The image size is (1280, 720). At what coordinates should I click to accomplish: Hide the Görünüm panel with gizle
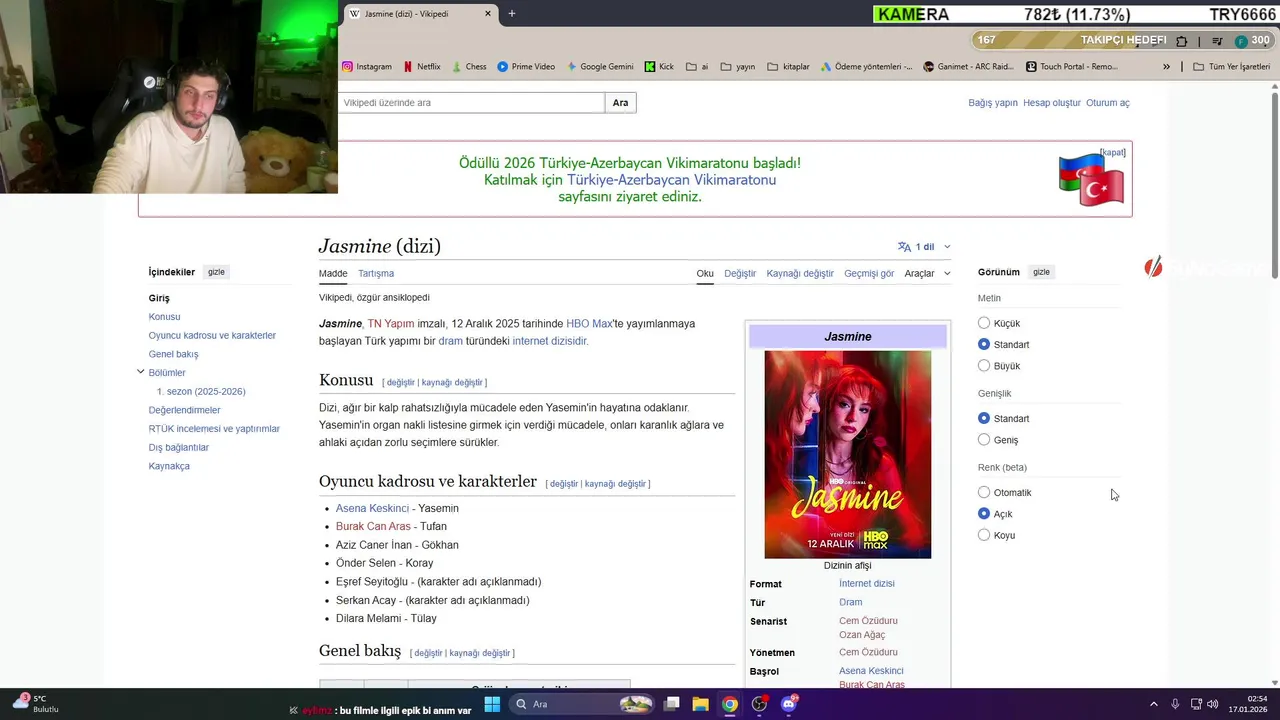pyautogui.click(x=1041, y=272)
